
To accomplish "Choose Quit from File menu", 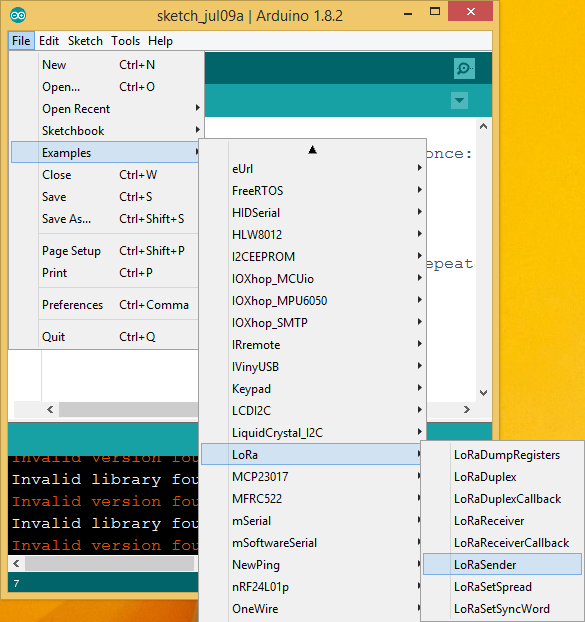I will 105,337.
